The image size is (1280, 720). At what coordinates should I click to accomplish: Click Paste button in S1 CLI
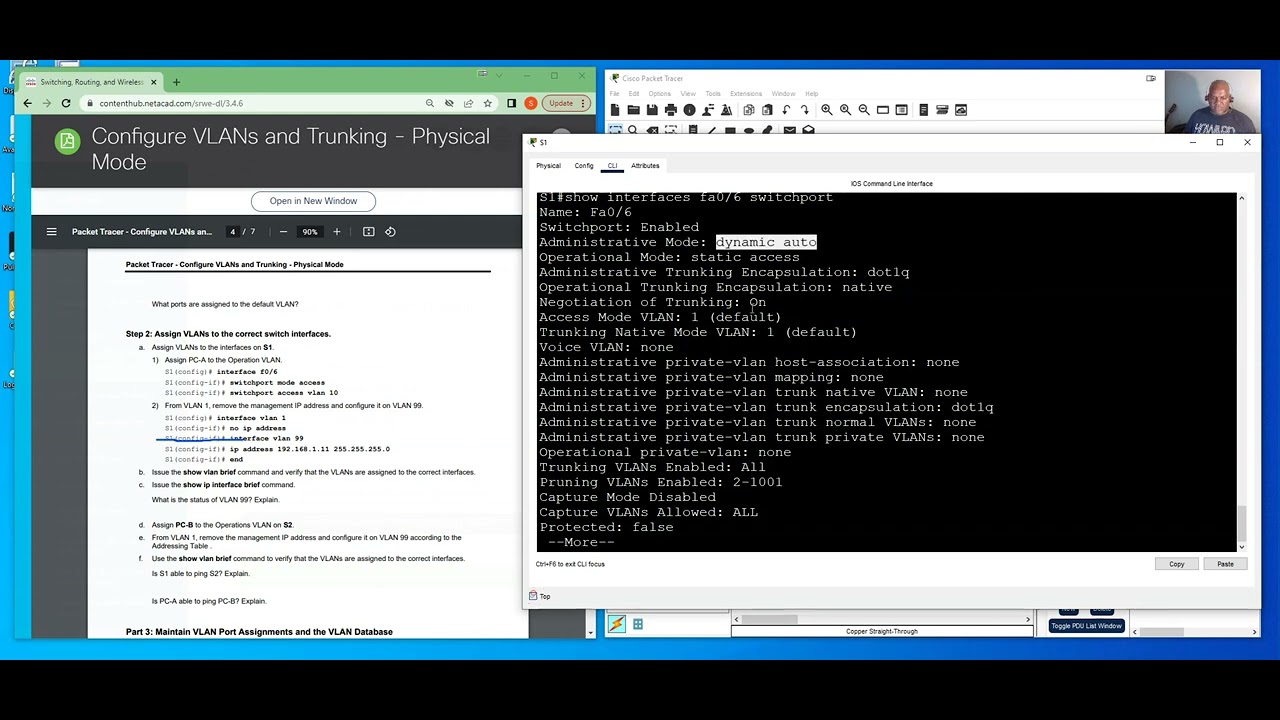pos(1225,564)
